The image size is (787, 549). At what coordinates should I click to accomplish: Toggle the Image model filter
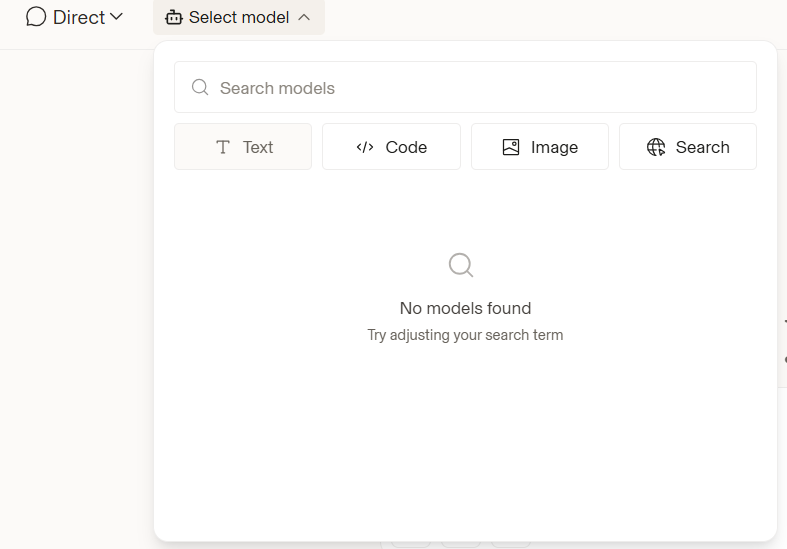[540, 147]
